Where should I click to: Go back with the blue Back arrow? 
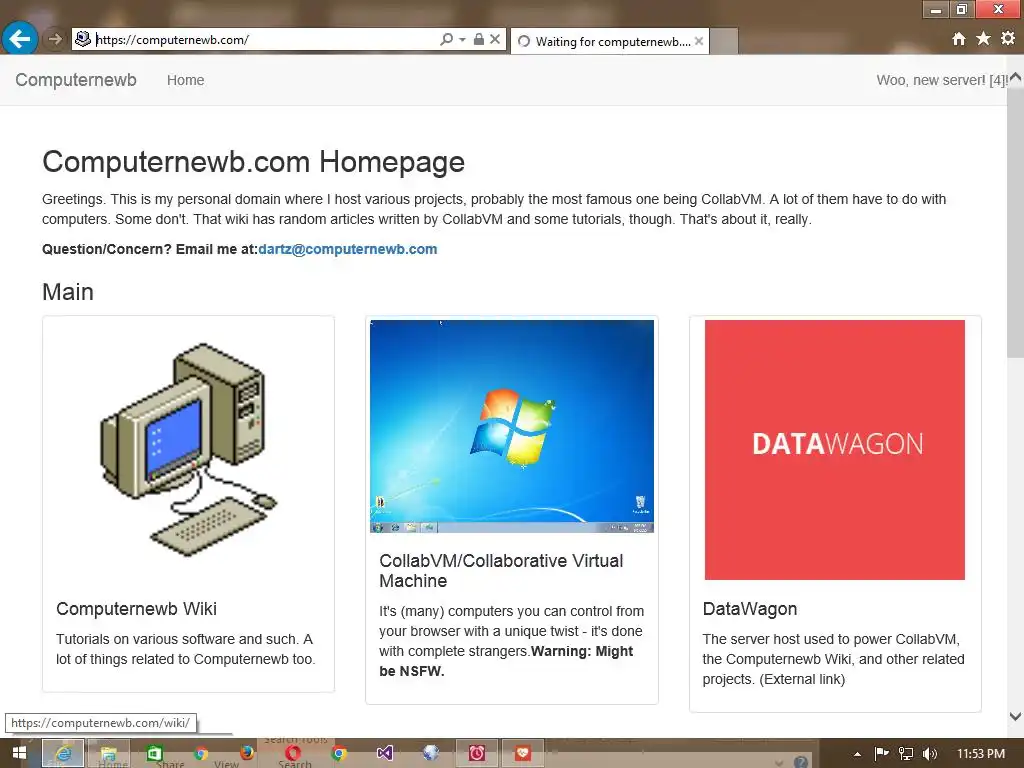pyautogui.click(x=20, y=39)
